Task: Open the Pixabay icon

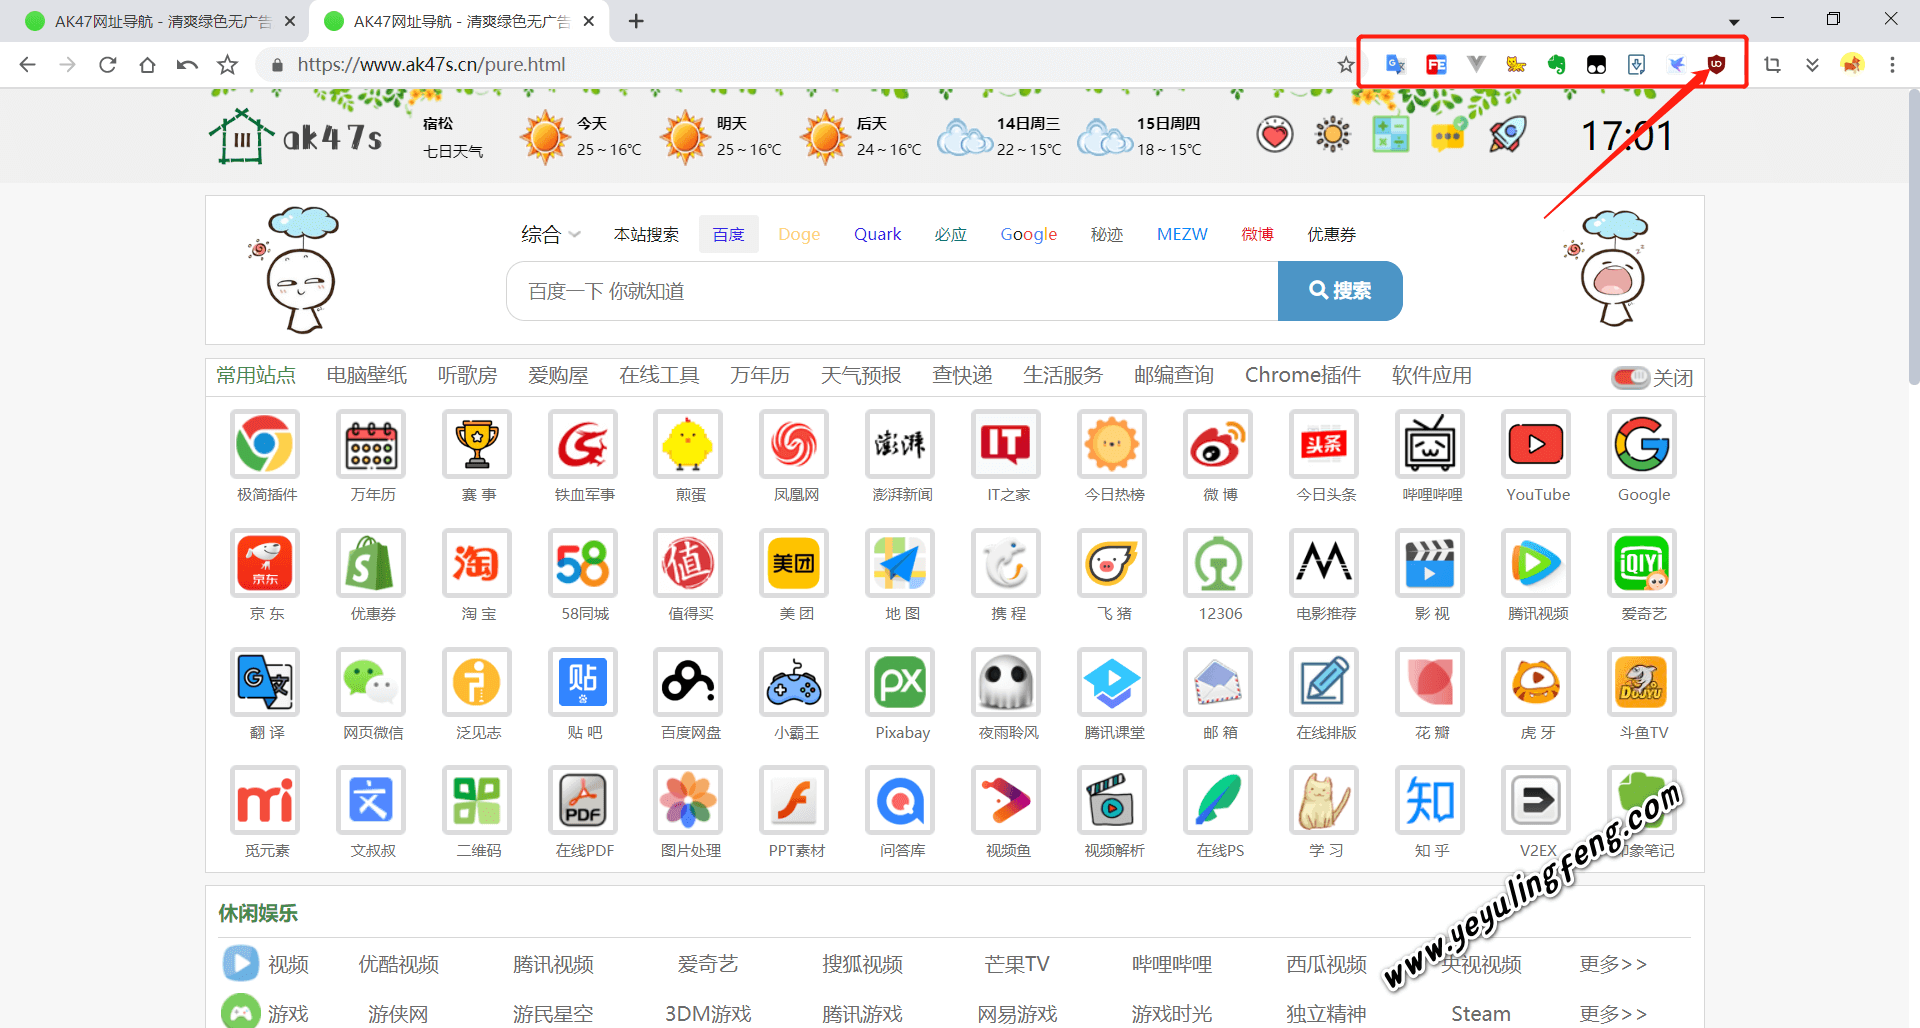Action: pyautogui.click(x=901, y=682)
